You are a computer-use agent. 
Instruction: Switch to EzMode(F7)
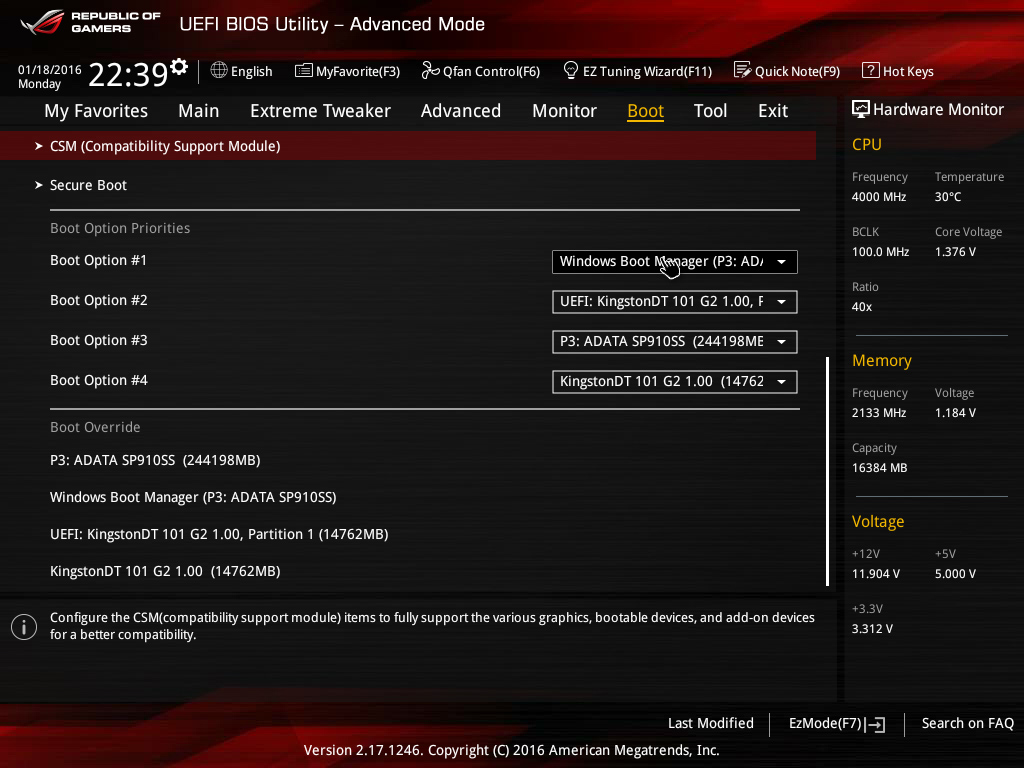pyautogui.click(x=837, y=724)
